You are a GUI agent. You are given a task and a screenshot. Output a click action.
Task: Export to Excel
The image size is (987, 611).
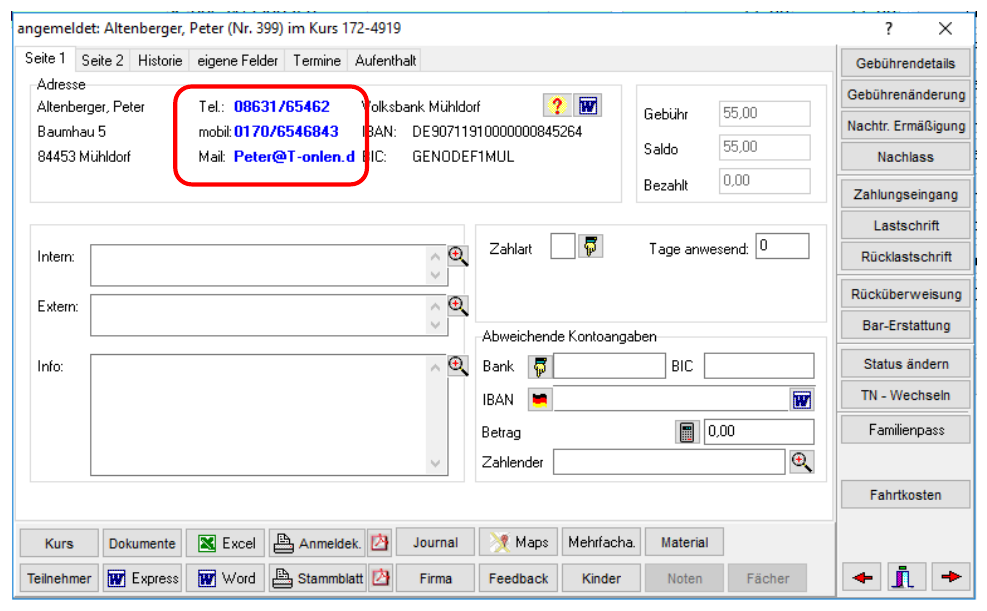pos(226,542)
